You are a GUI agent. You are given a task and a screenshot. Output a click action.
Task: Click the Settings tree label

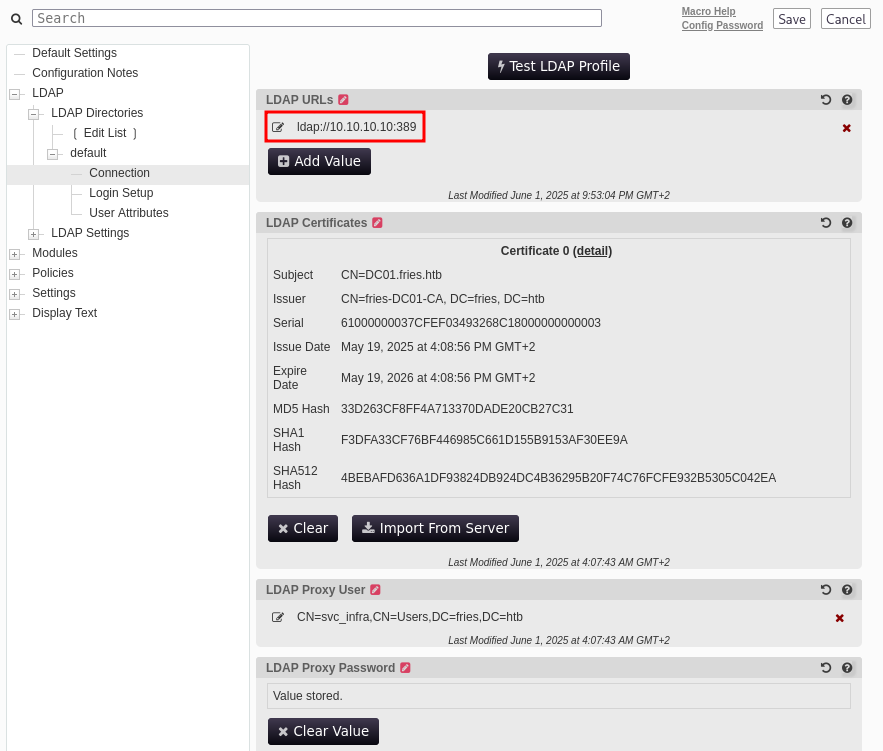point(53,293)
